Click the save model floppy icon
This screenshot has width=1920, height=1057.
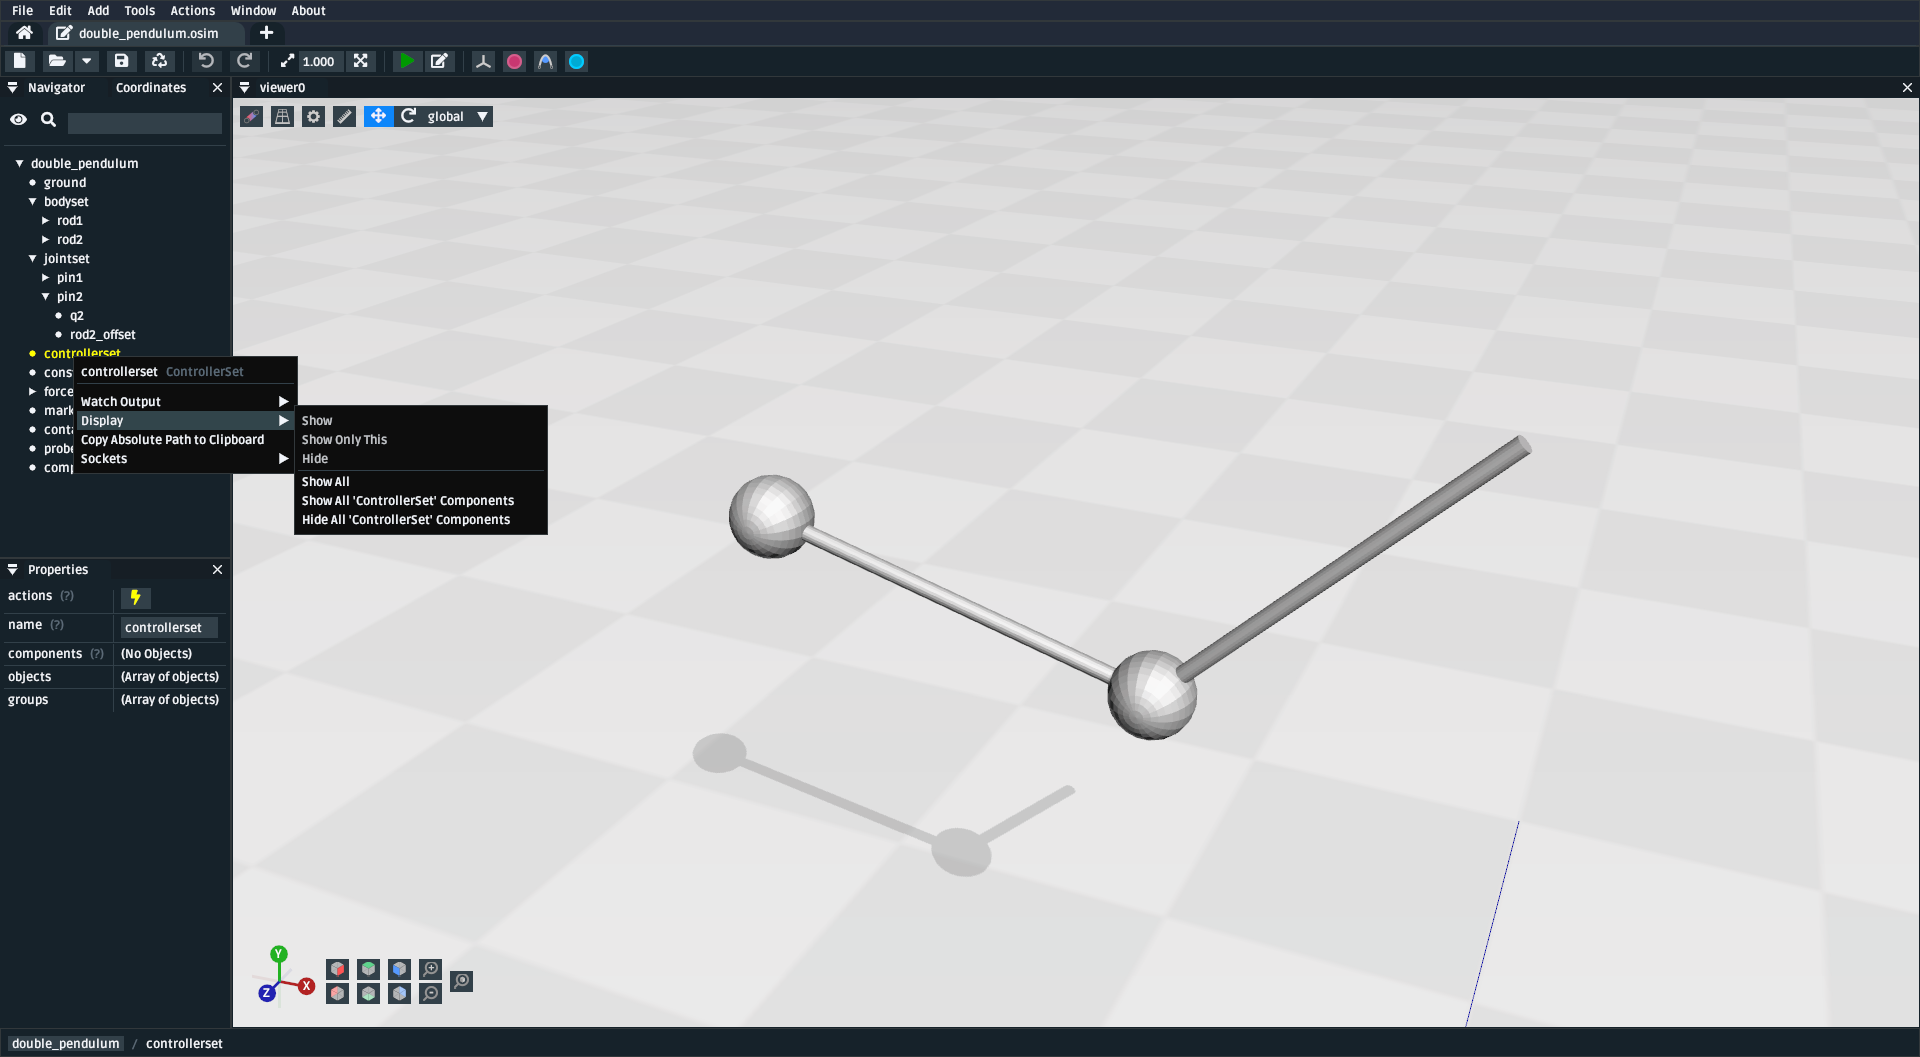coord(121,61)
